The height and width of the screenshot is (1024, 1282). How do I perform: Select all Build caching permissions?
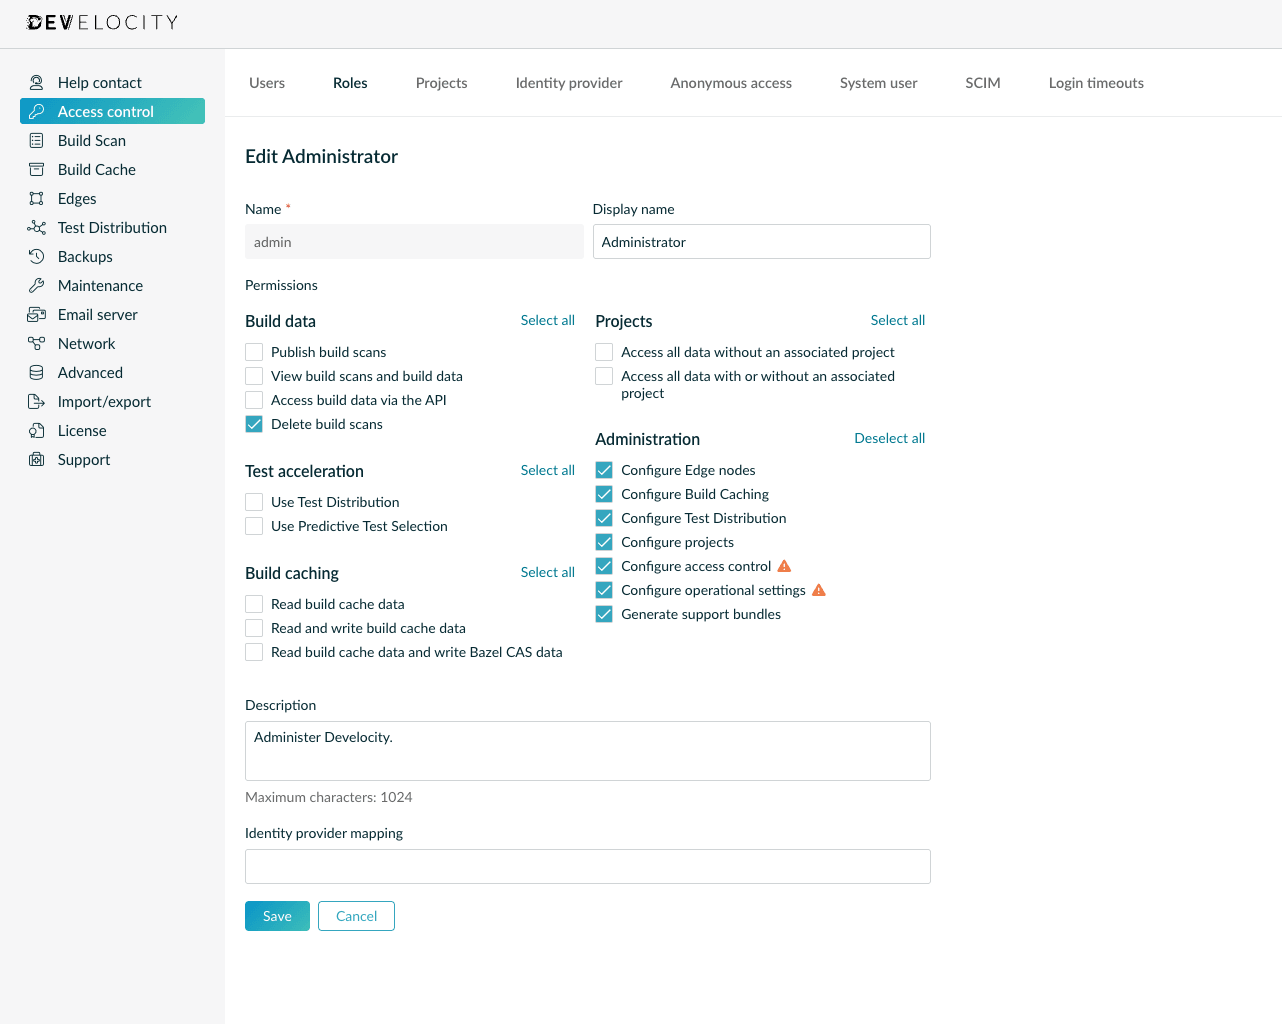[547, 572]
